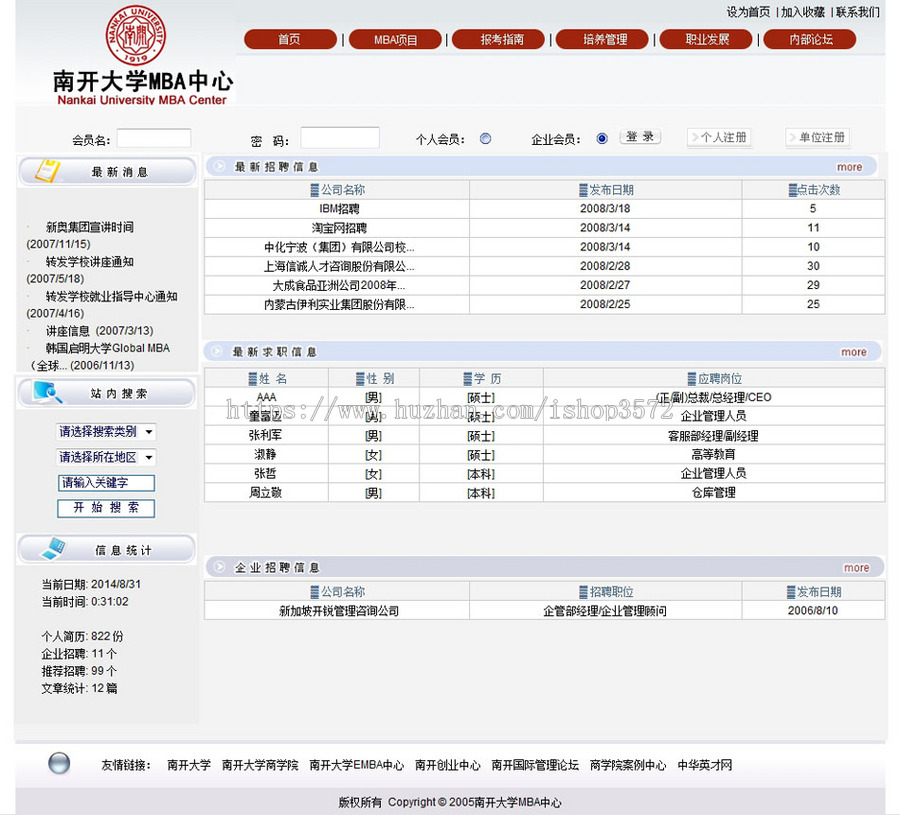Open the 职业发展 navigation menu

coord(706,39)
